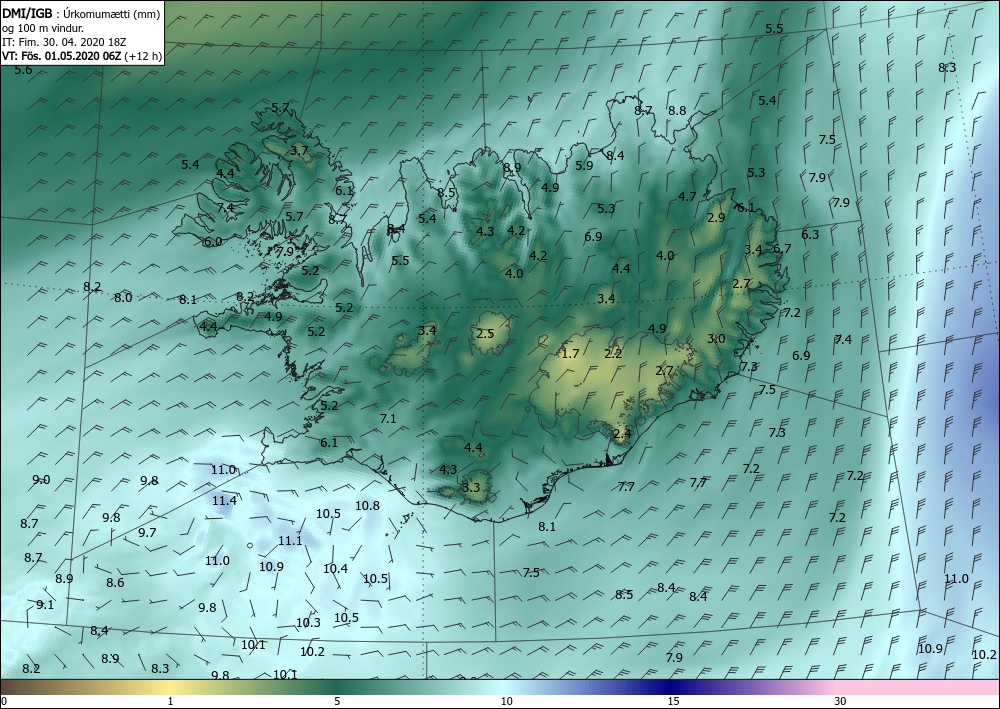Click the '0' tick label on color scale

(x=4, y=701)
